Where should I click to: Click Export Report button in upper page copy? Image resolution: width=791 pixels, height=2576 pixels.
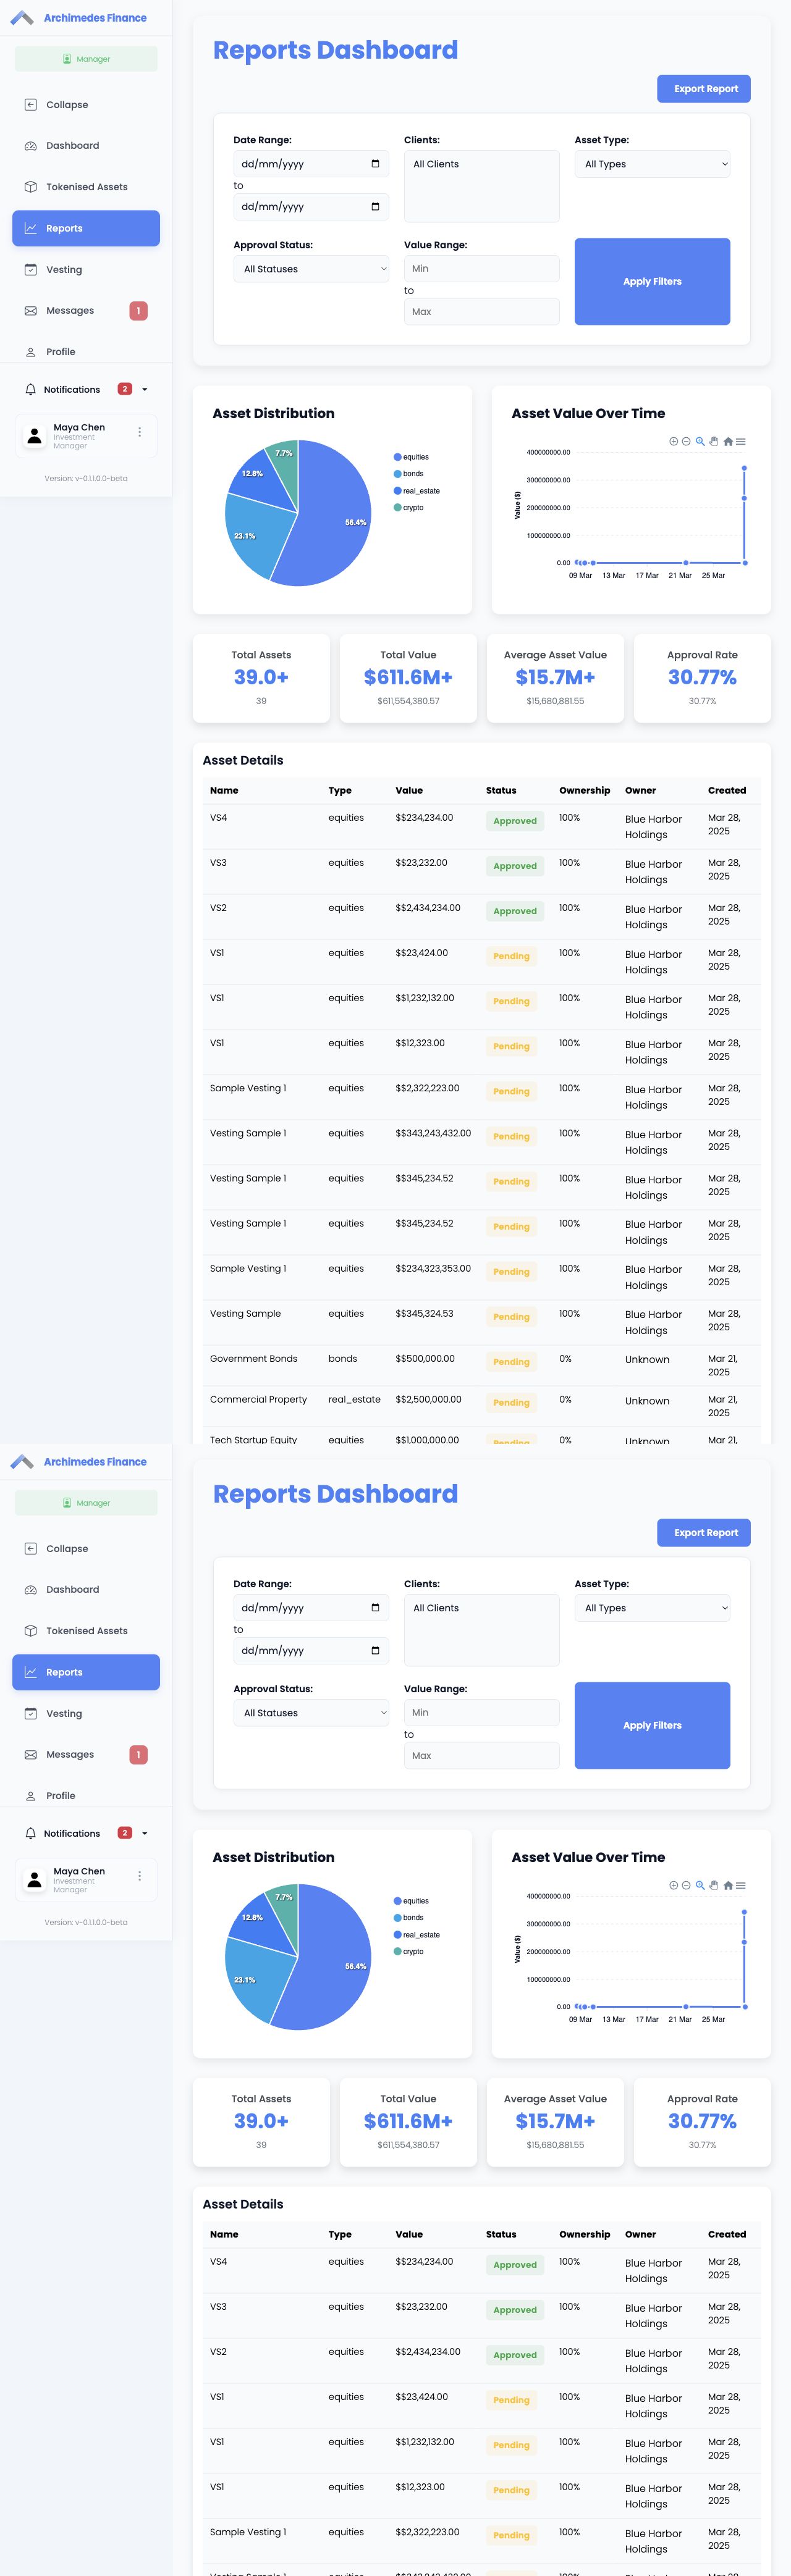[x=704, y=89]
